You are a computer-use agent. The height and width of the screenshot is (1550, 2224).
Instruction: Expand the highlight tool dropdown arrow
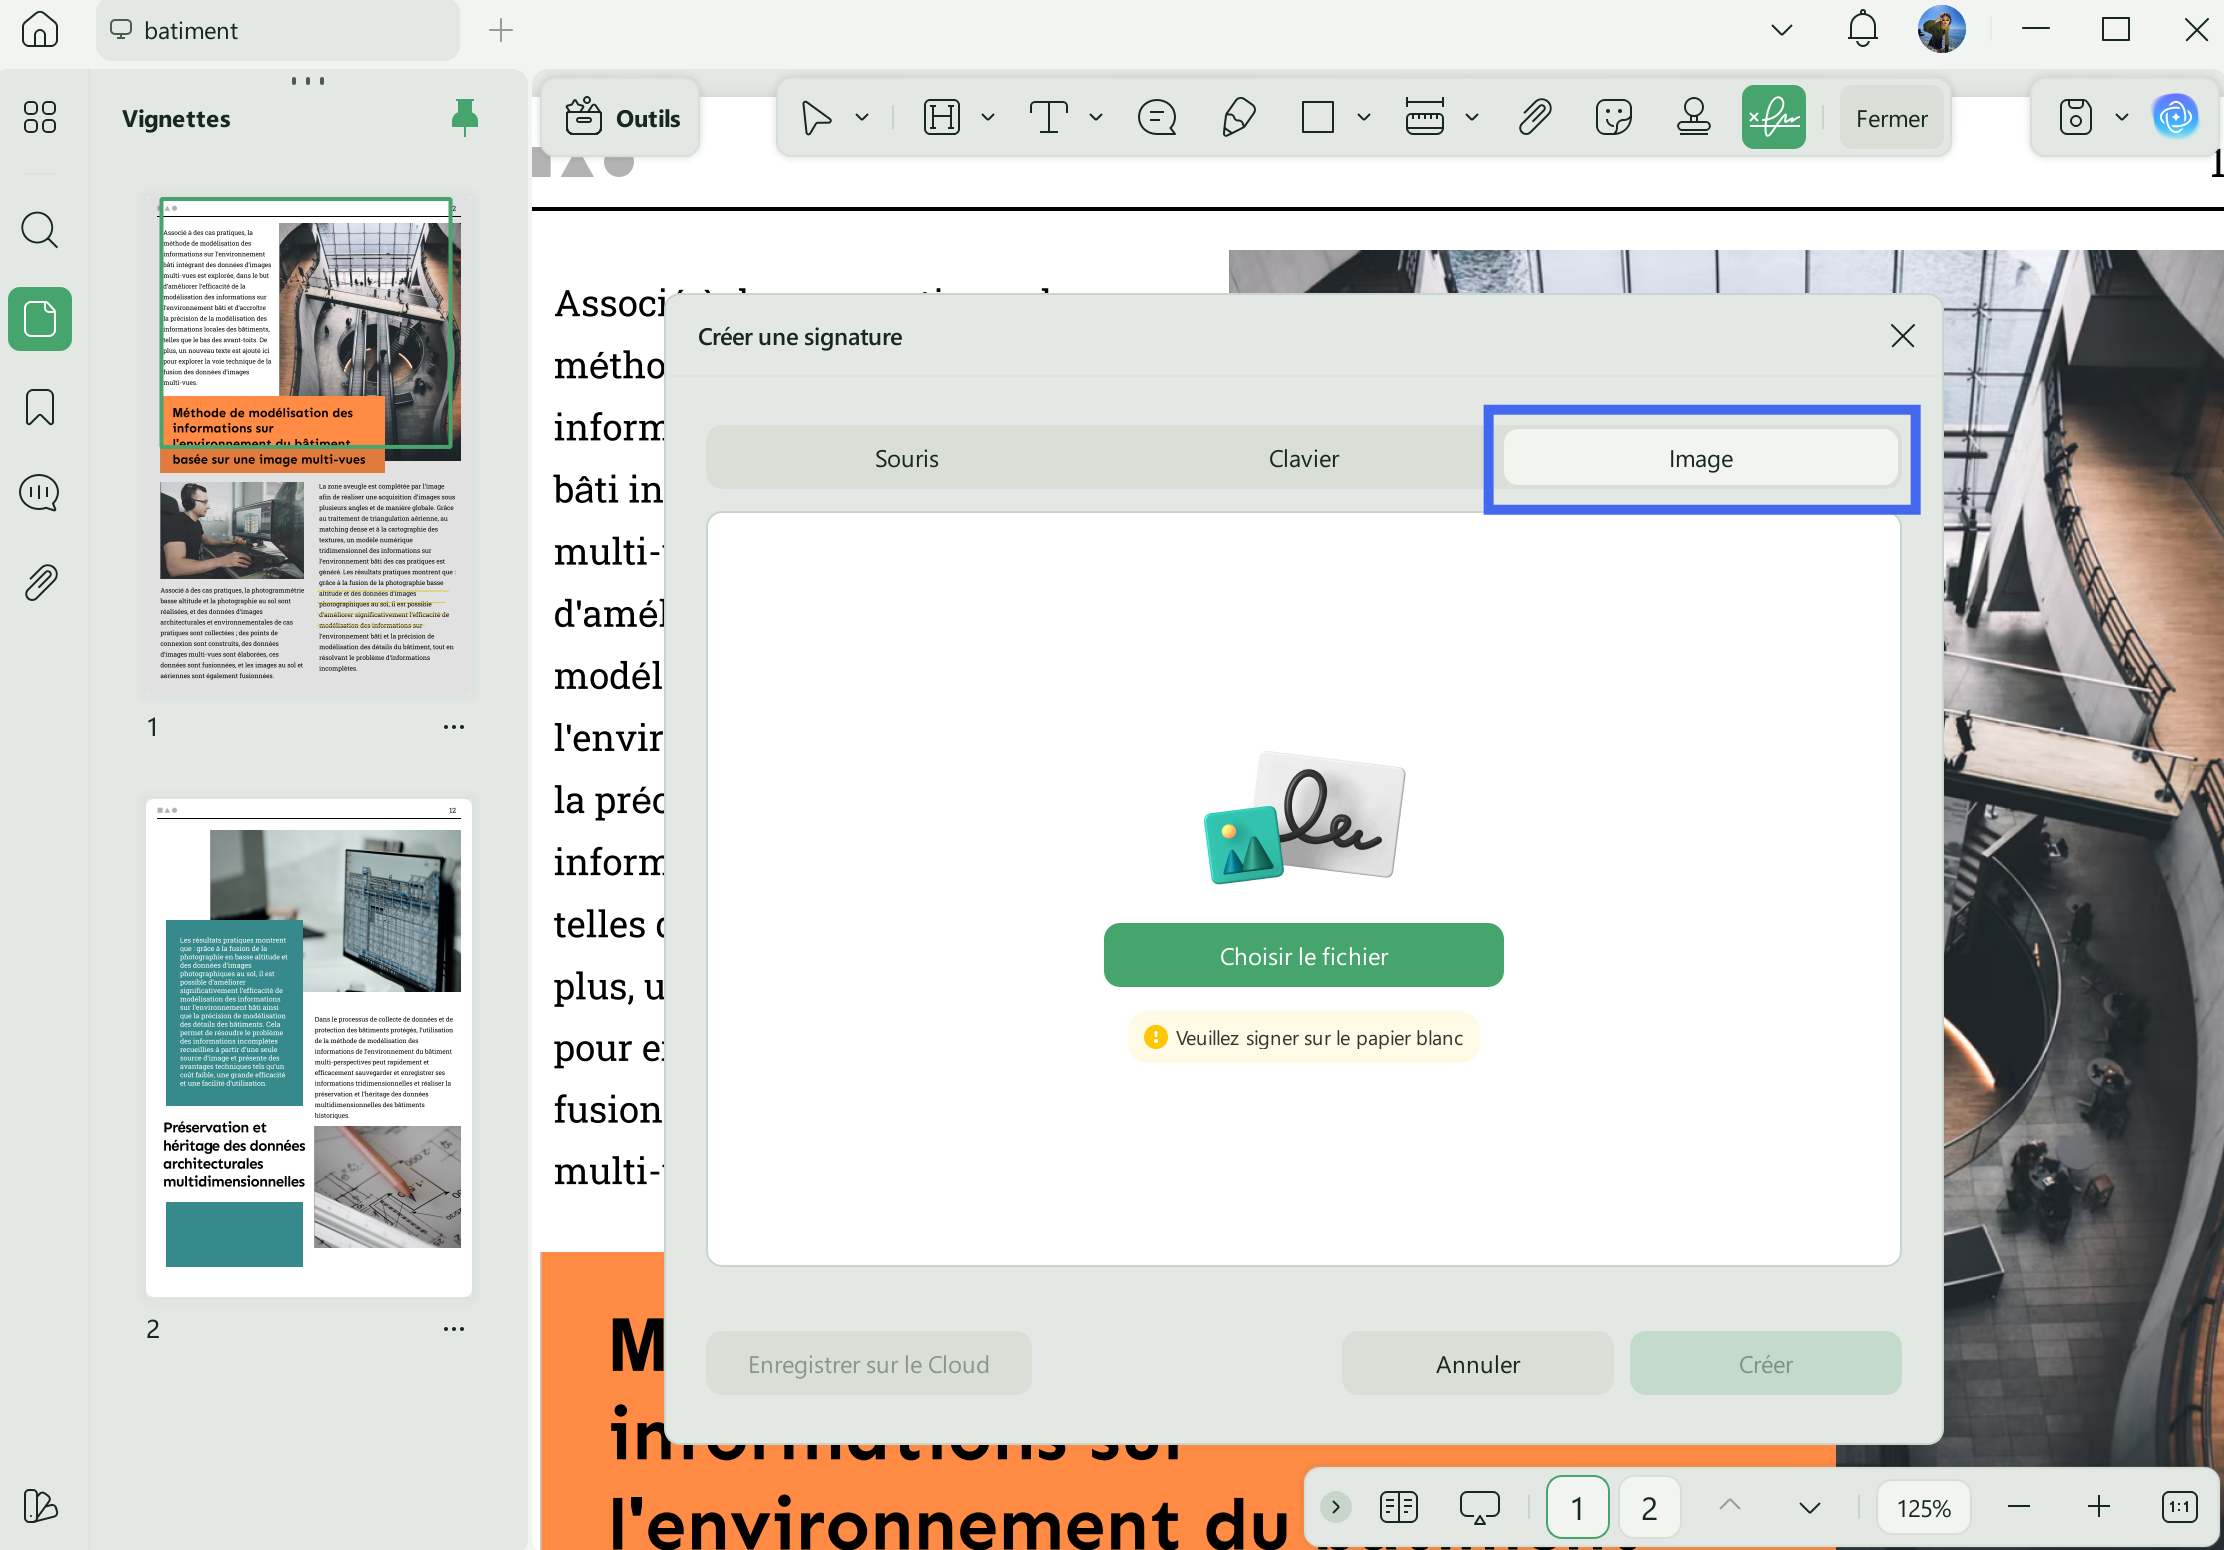[988, 118]
